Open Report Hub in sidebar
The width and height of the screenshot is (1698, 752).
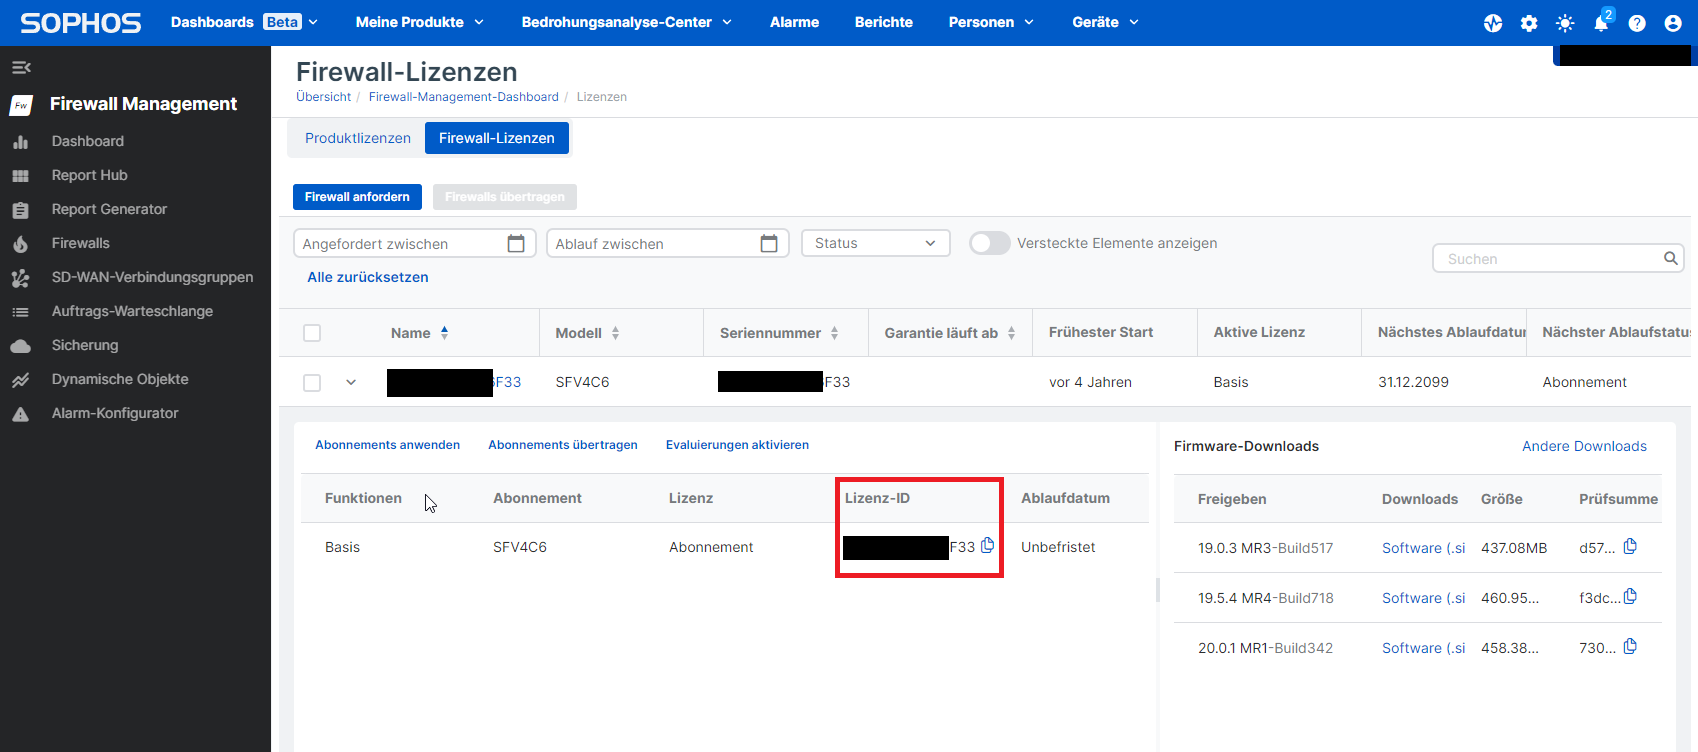click(x=90, y=175)
